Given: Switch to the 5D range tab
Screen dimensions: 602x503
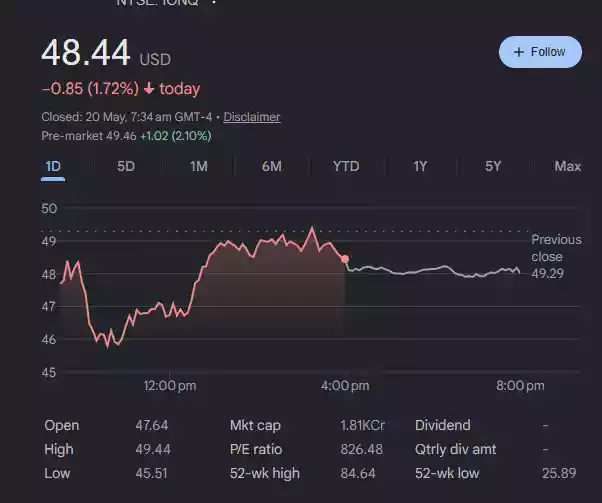Looking at the screenshot, I should tap(126, 167).
